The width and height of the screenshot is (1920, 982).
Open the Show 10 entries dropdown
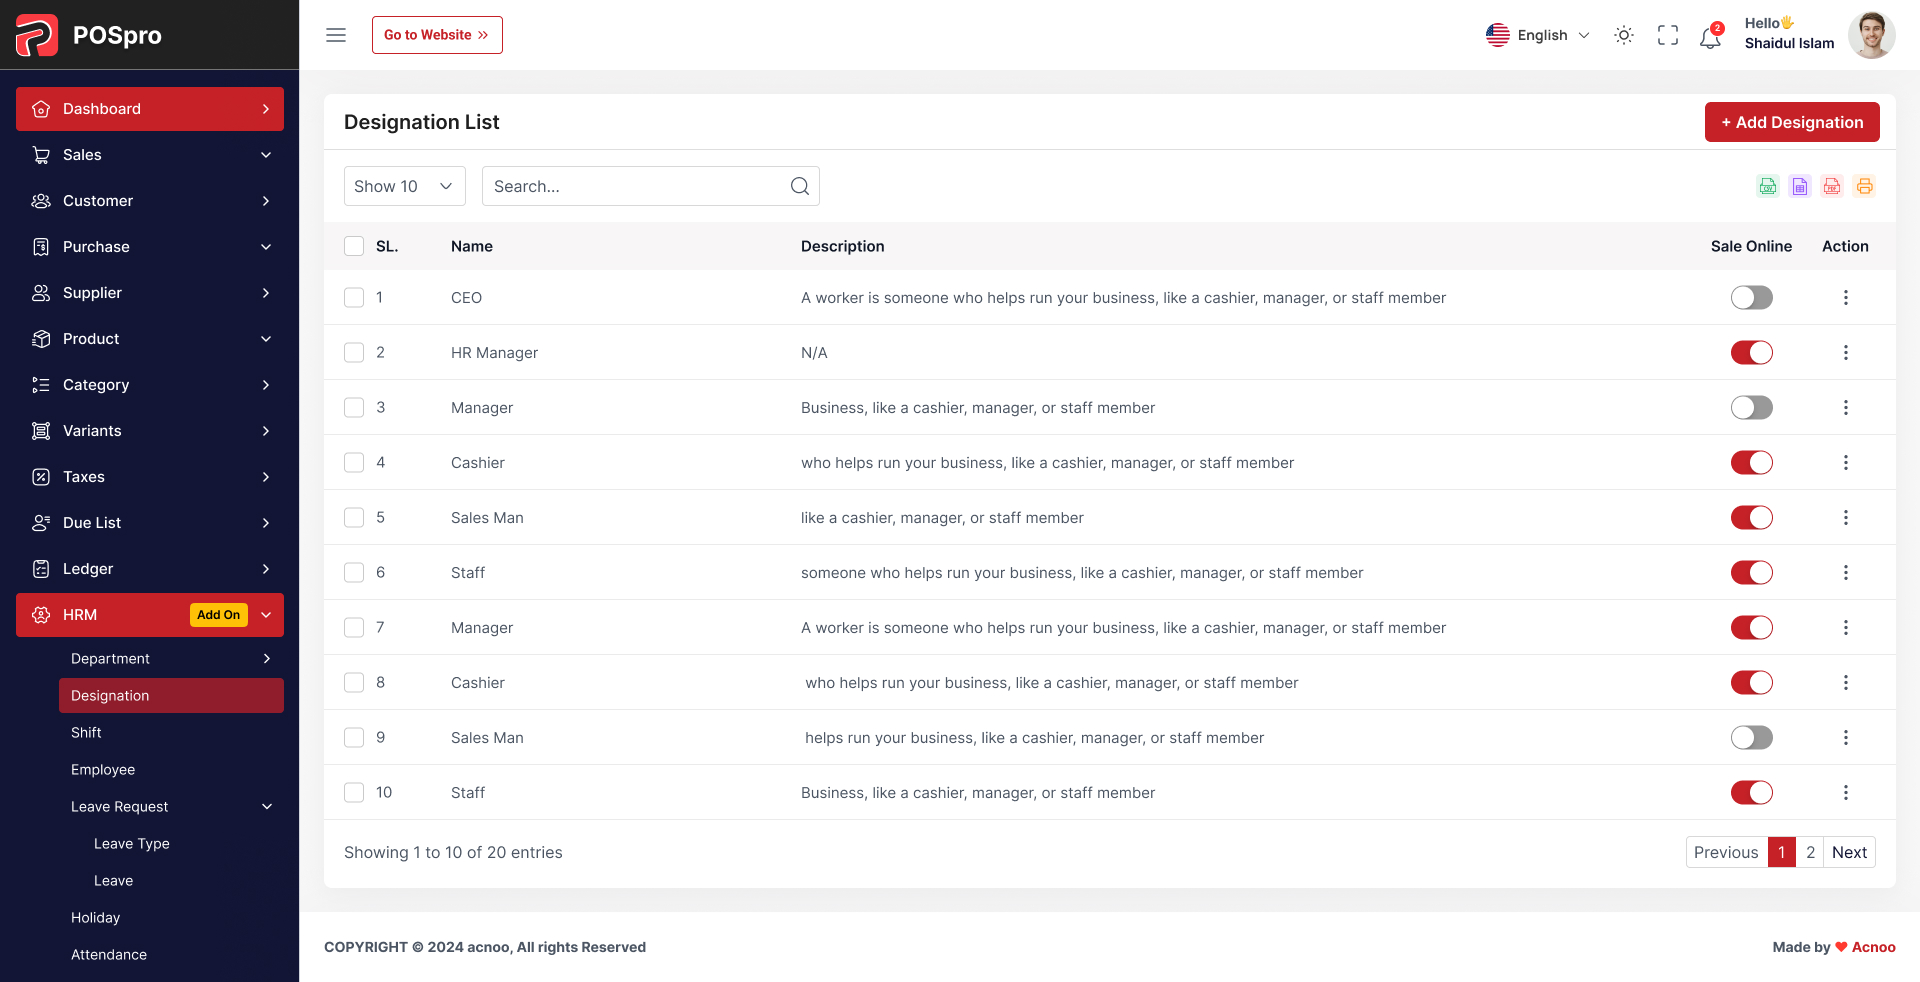tap(404, 186)
